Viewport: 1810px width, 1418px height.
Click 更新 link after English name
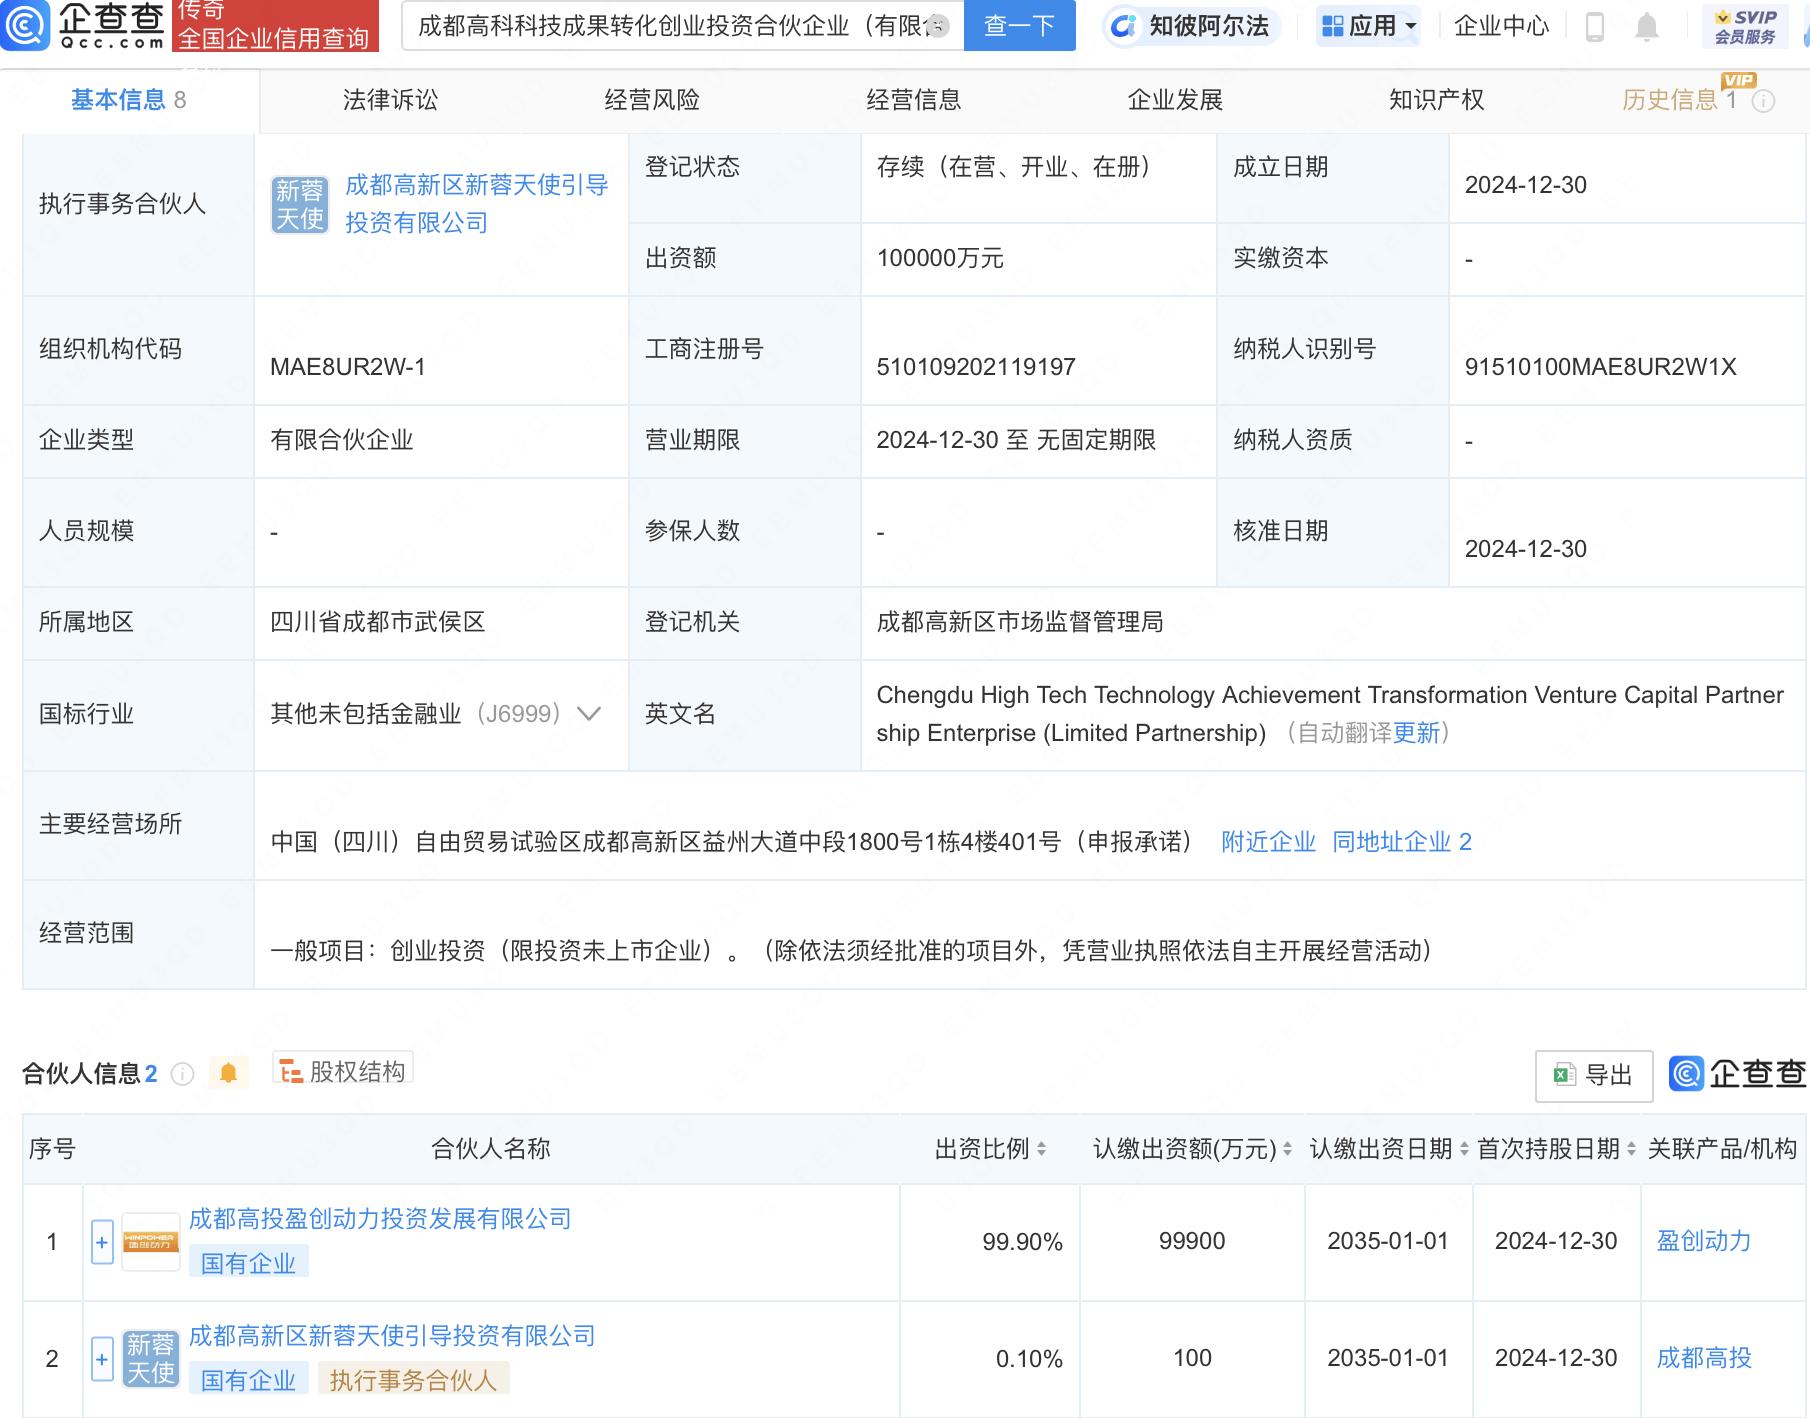(1416, 733)
